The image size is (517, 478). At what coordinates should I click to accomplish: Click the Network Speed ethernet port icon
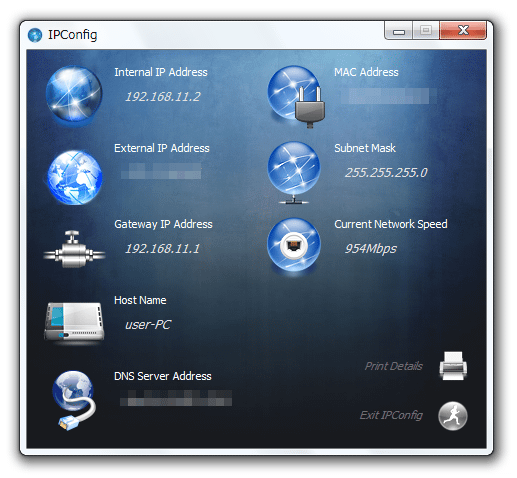(x=294, y=245)
